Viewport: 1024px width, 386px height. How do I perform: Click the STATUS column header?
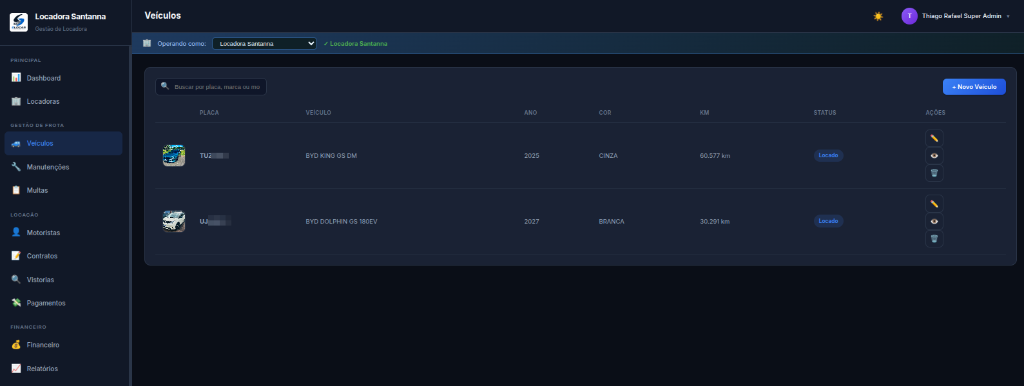(825, 112)
